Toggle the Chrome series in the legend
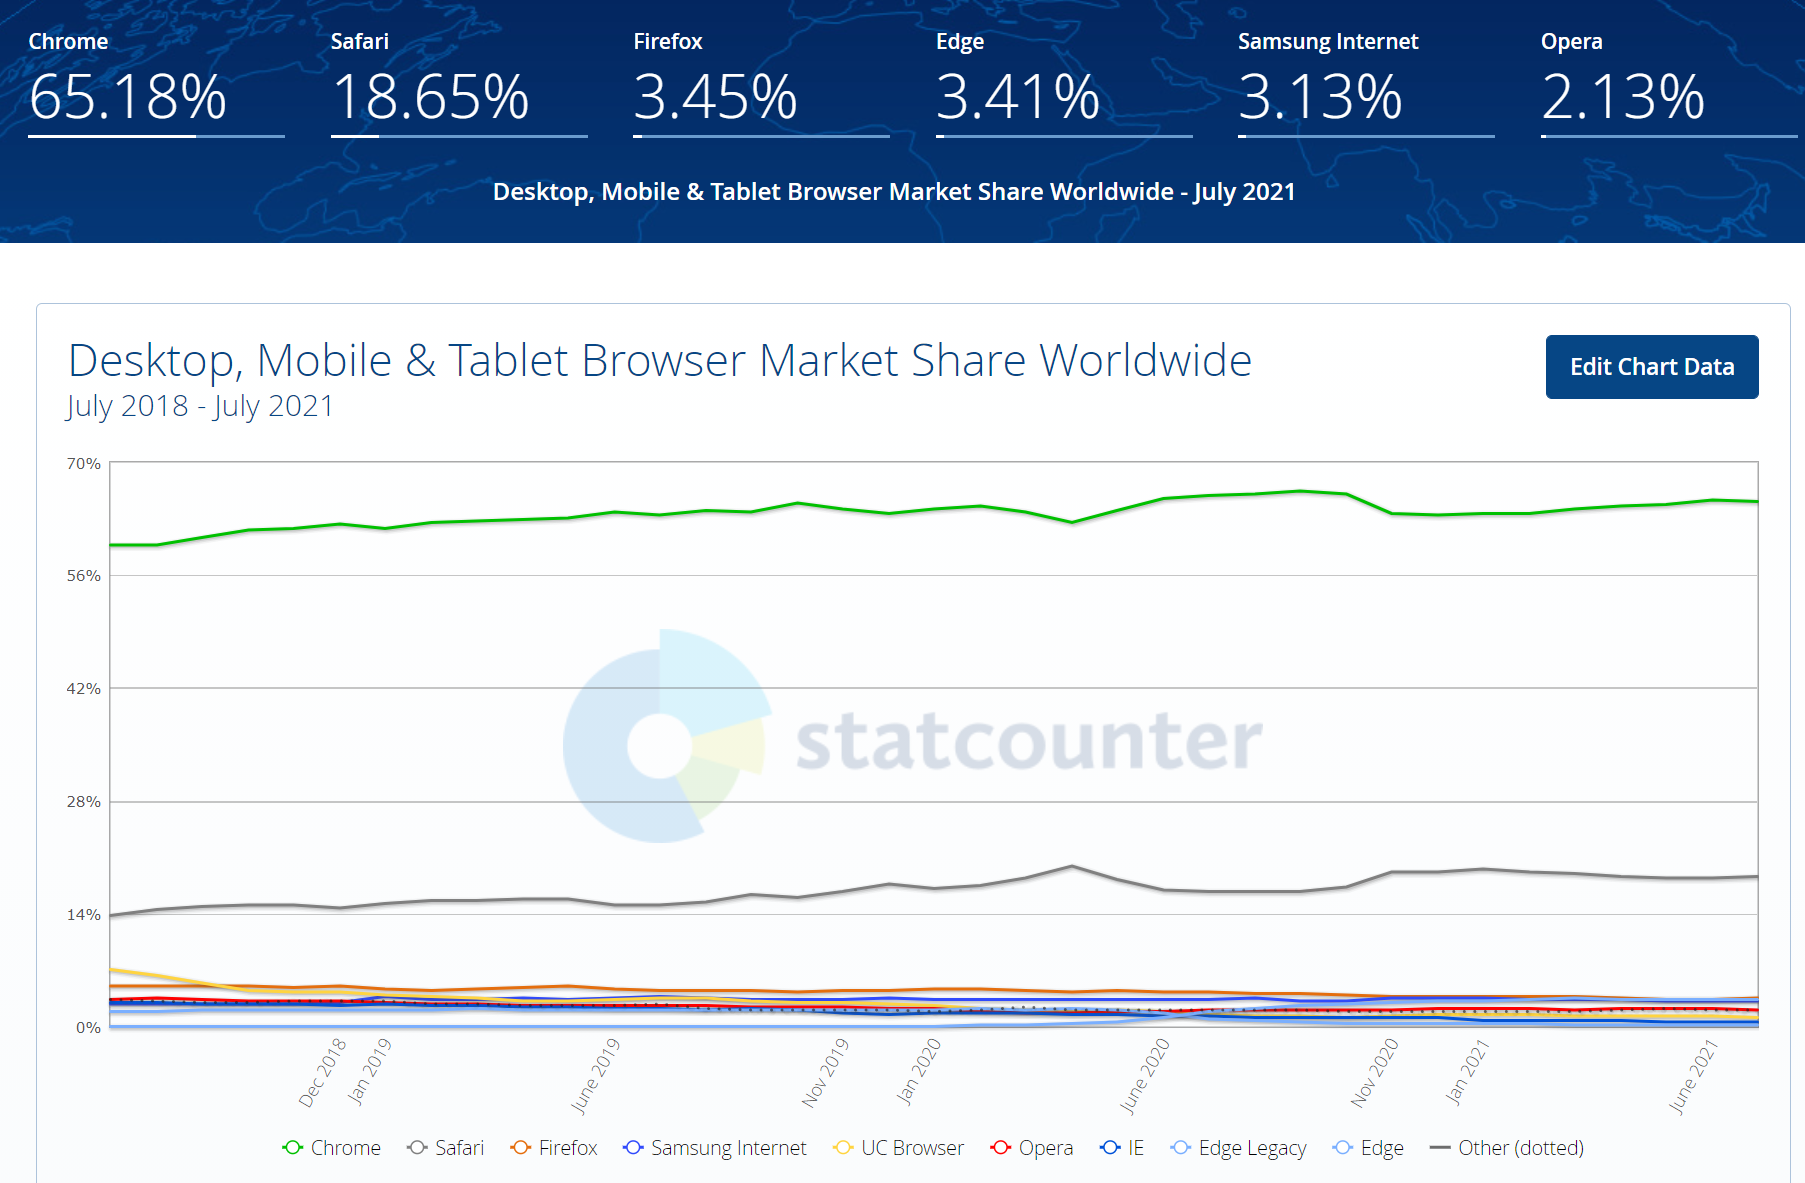 (332, 1148)
